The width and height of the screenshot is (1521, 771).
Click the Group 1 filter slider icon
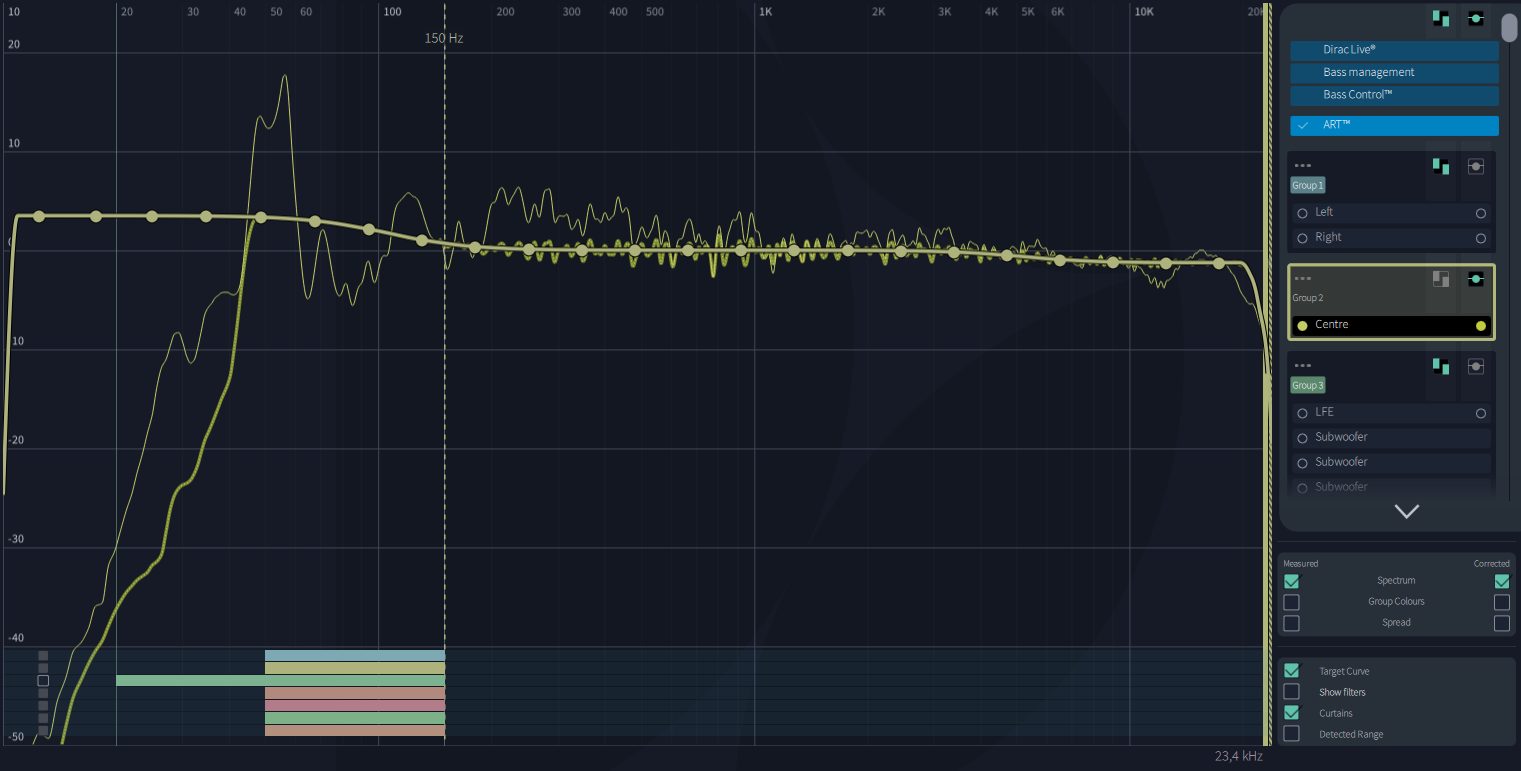[1475, 167]
